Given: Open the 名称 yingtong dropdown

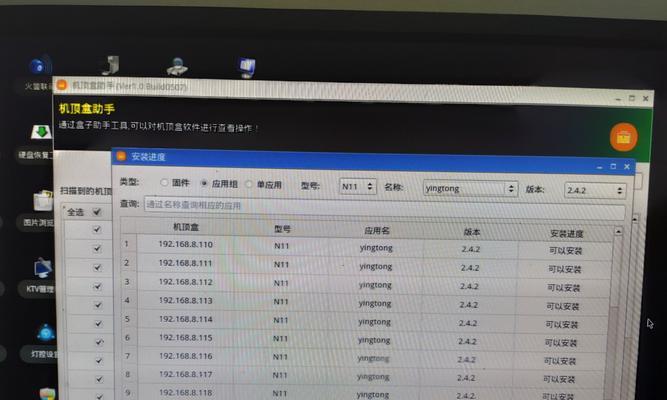Looking at the screenshot, I should (470, 189).
